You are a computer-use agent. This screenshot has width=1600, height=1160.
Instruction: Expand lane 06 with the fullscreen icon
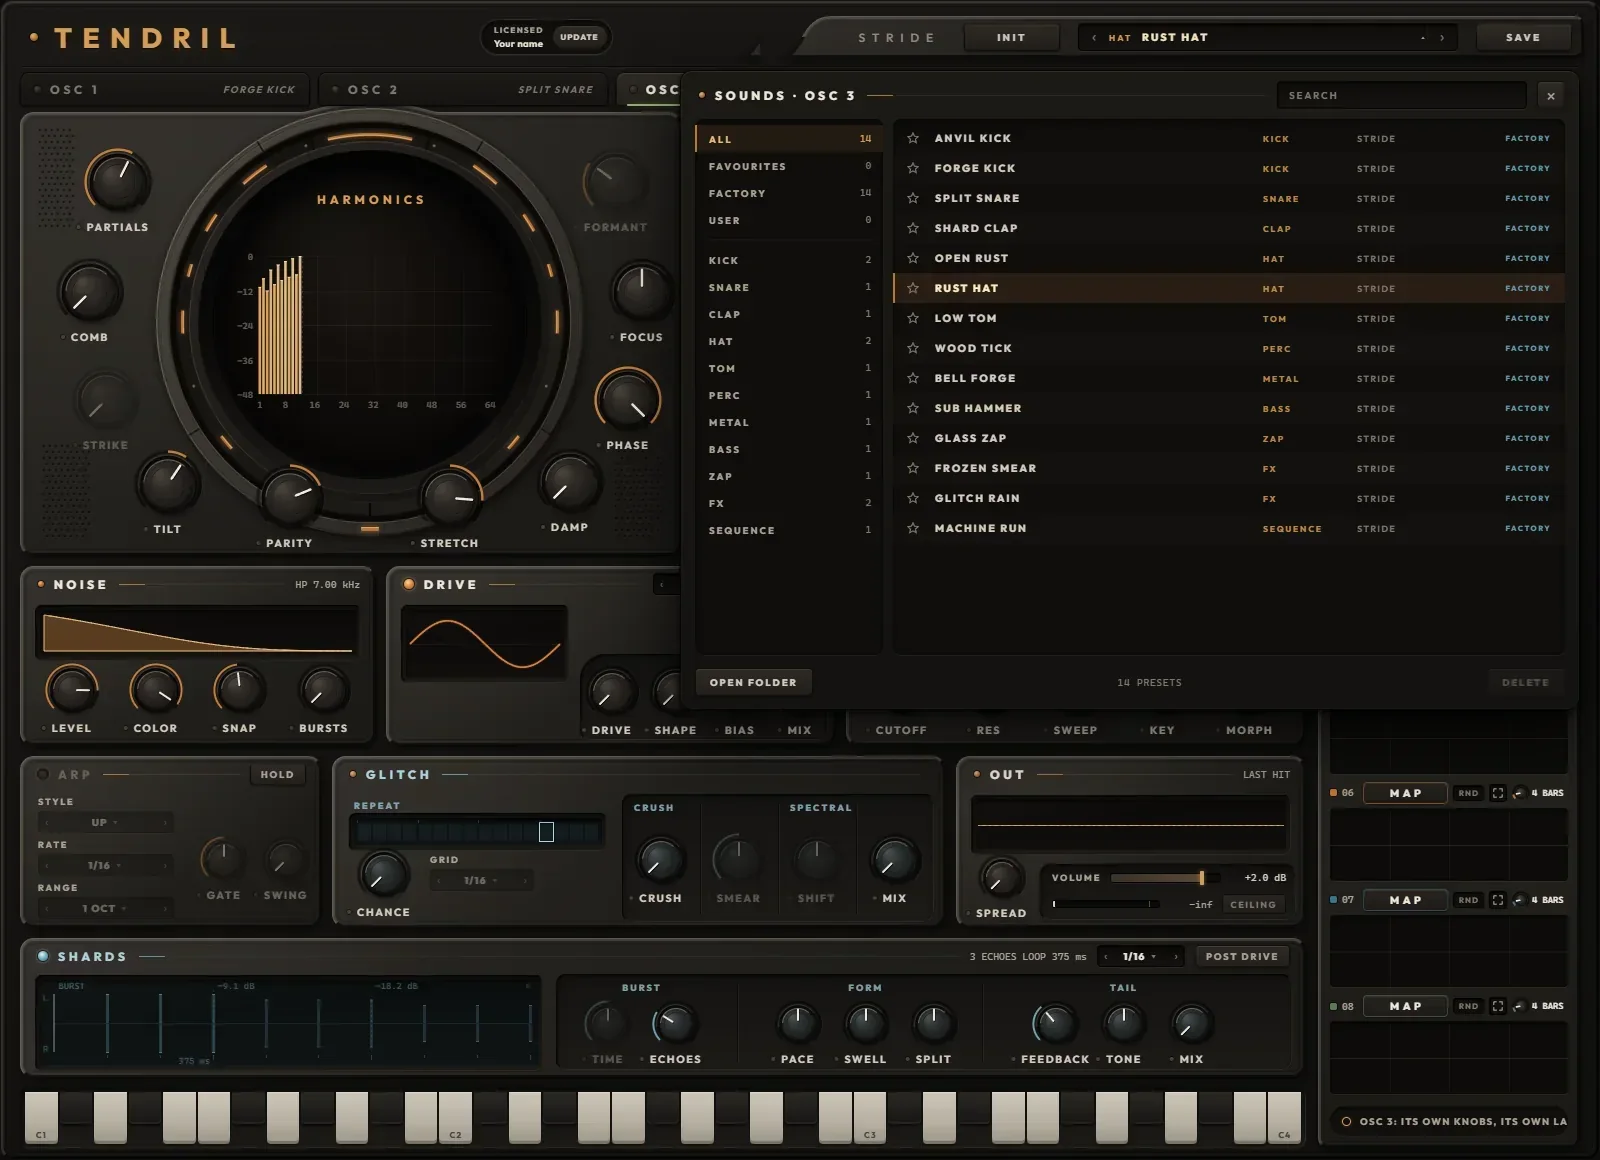[1498, 793]
